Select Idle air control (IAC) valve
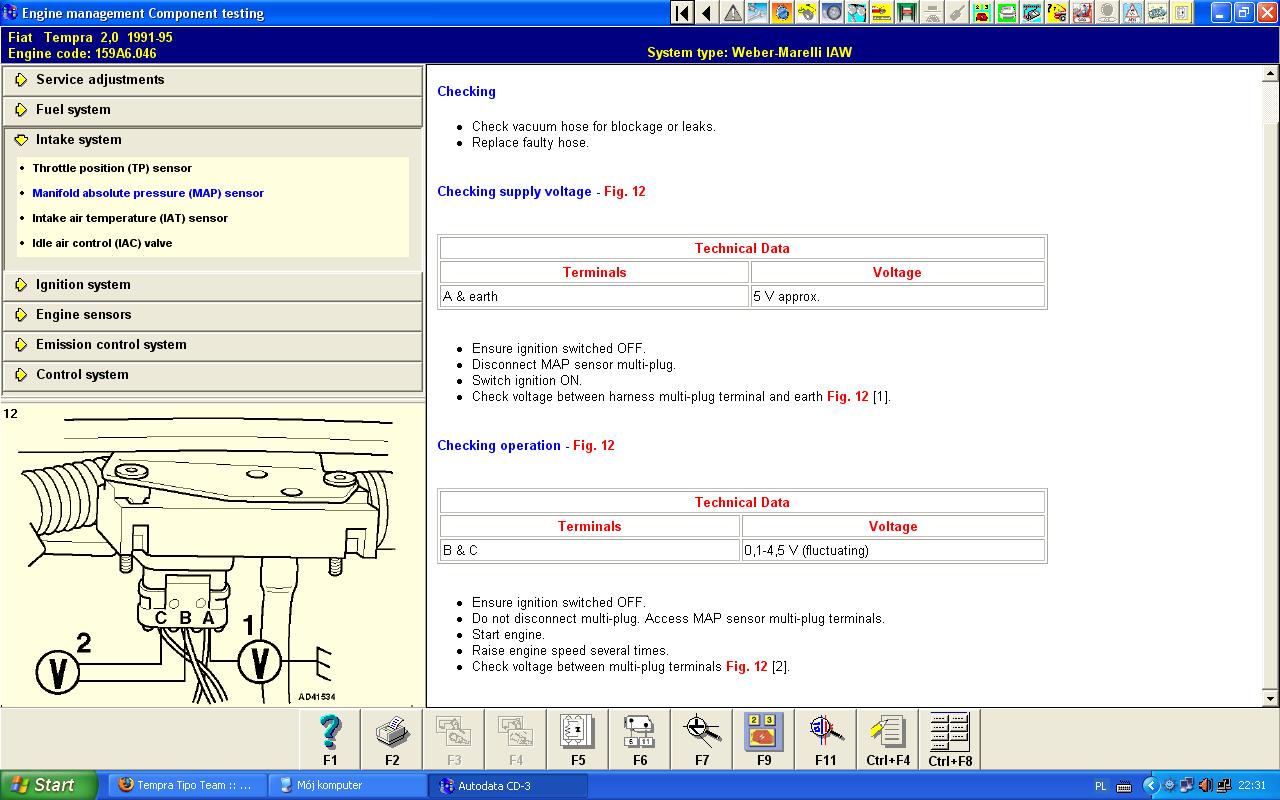This screenshot has width=1280, height=800. [x=102, y=243]
